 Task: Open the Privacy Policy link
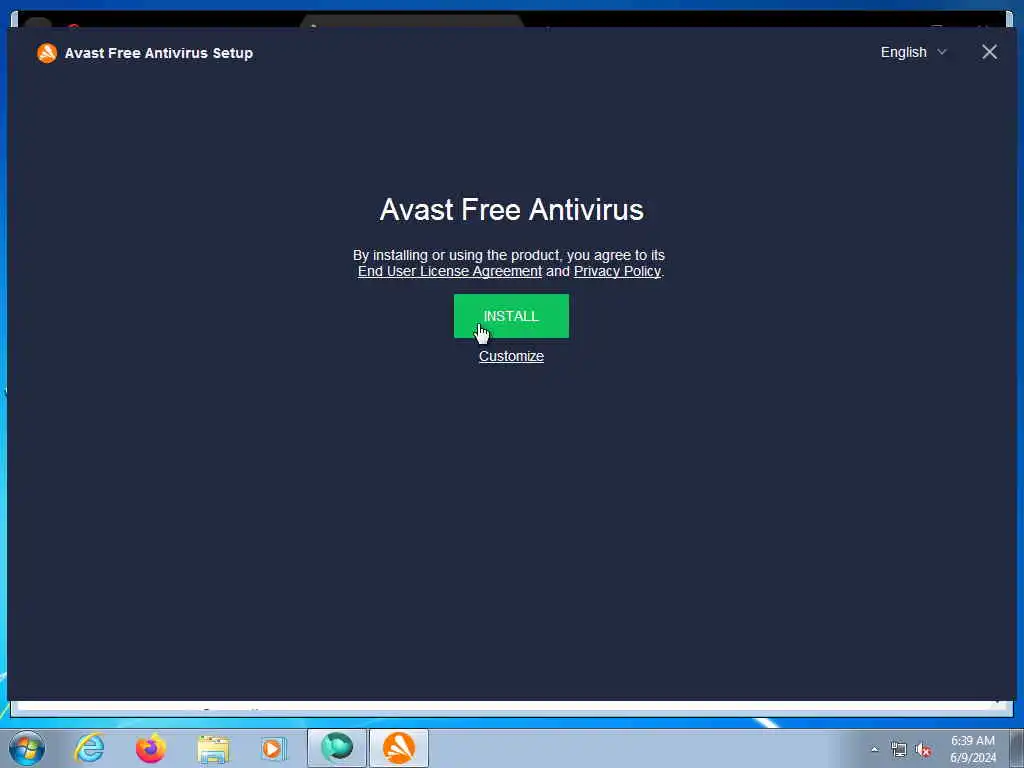(617, 271)
